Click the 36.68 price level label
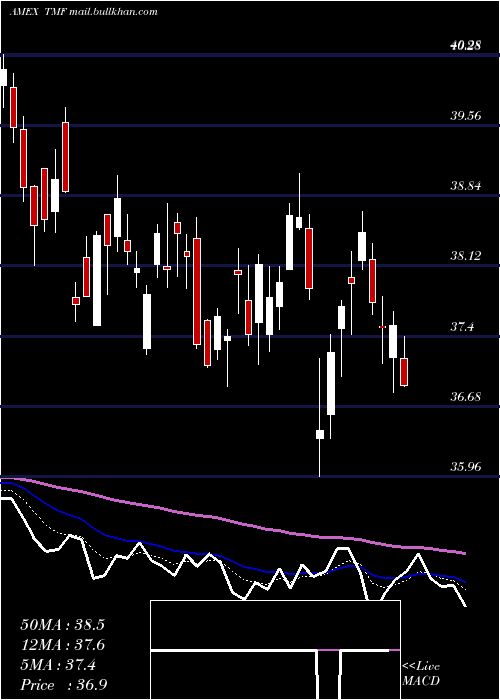This screenshot has height=700, width=500. (x=466, y=396)
